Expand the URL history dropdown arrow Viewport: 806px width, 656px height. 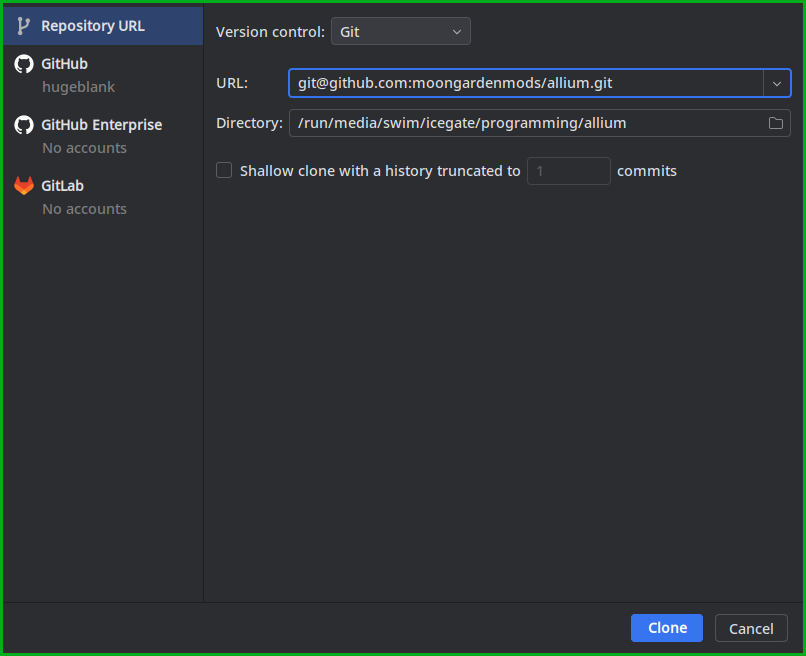point(777,83)
